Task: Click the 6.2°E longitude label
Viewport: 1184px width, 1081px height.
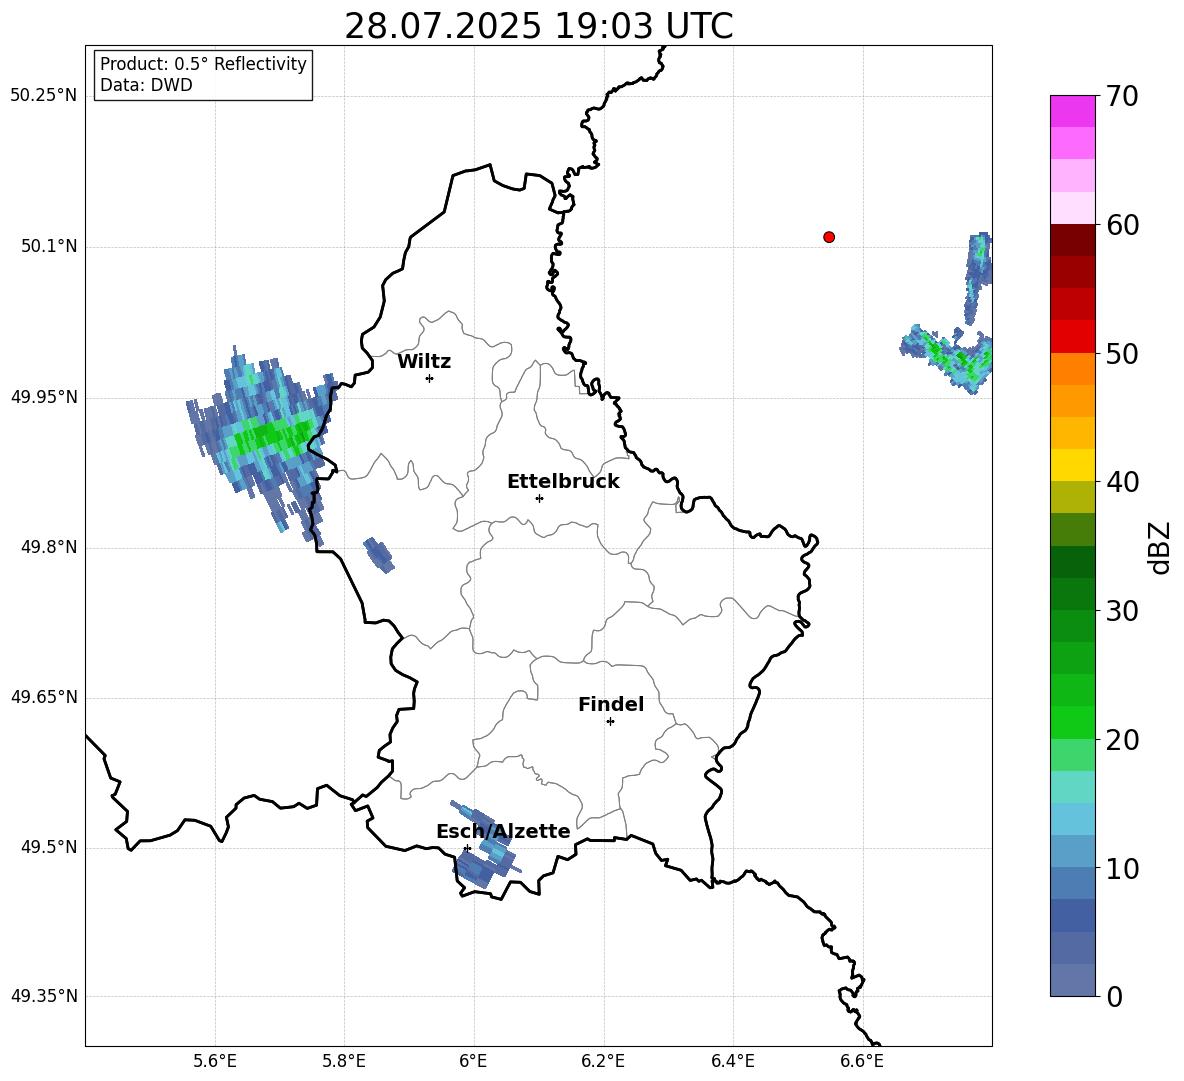Action: tap(603, 1061)
